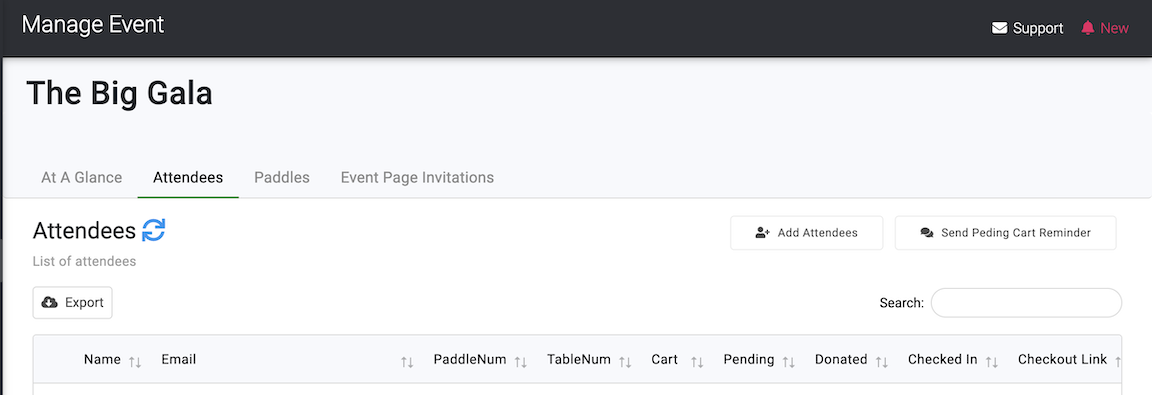Click the add-person icon on Add Attendees
1152x395 pixels.
[763, 233]
